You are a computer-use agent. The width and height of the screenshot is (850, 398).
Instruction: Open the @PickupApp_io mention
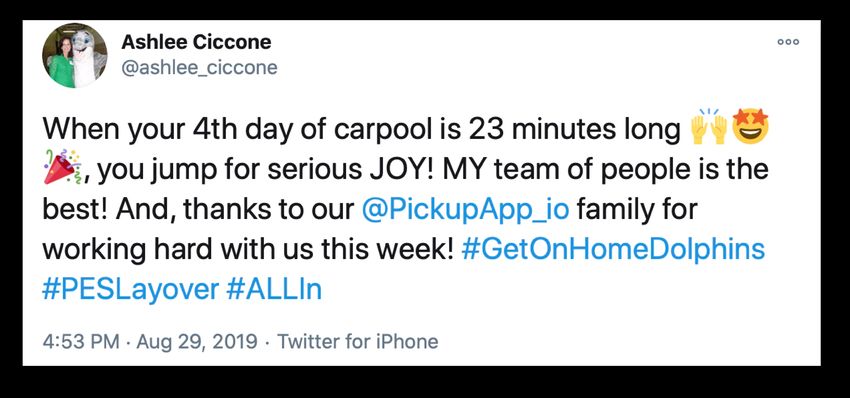465,210
